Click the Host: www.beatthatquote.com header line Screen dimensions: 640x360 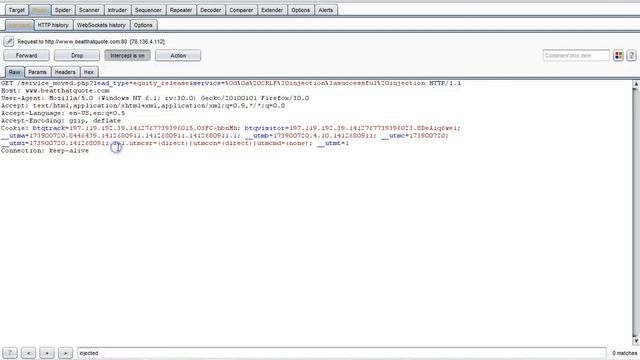pos(55,91)
